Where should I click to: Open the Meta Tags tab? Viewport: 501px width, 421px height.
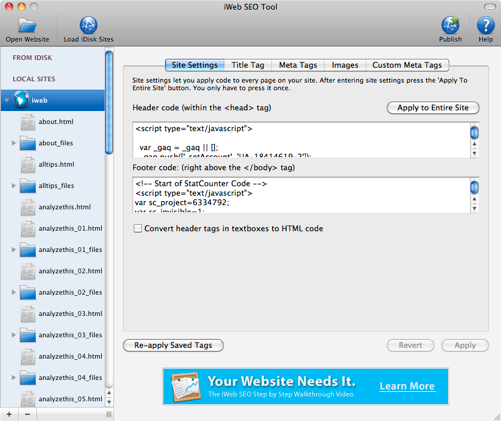298,65
